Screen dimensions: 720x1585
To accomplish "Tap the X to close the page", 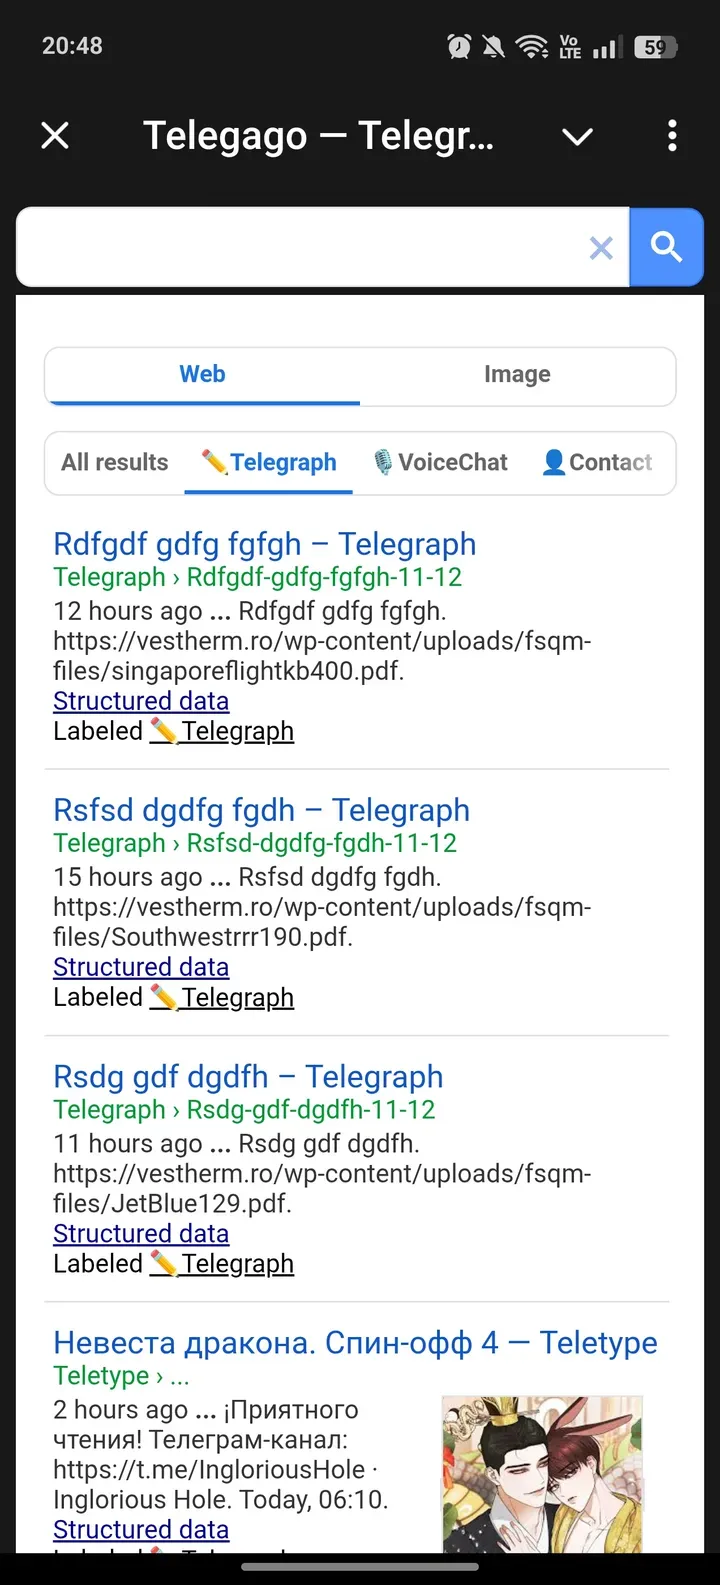I will (x=55, y=135).
